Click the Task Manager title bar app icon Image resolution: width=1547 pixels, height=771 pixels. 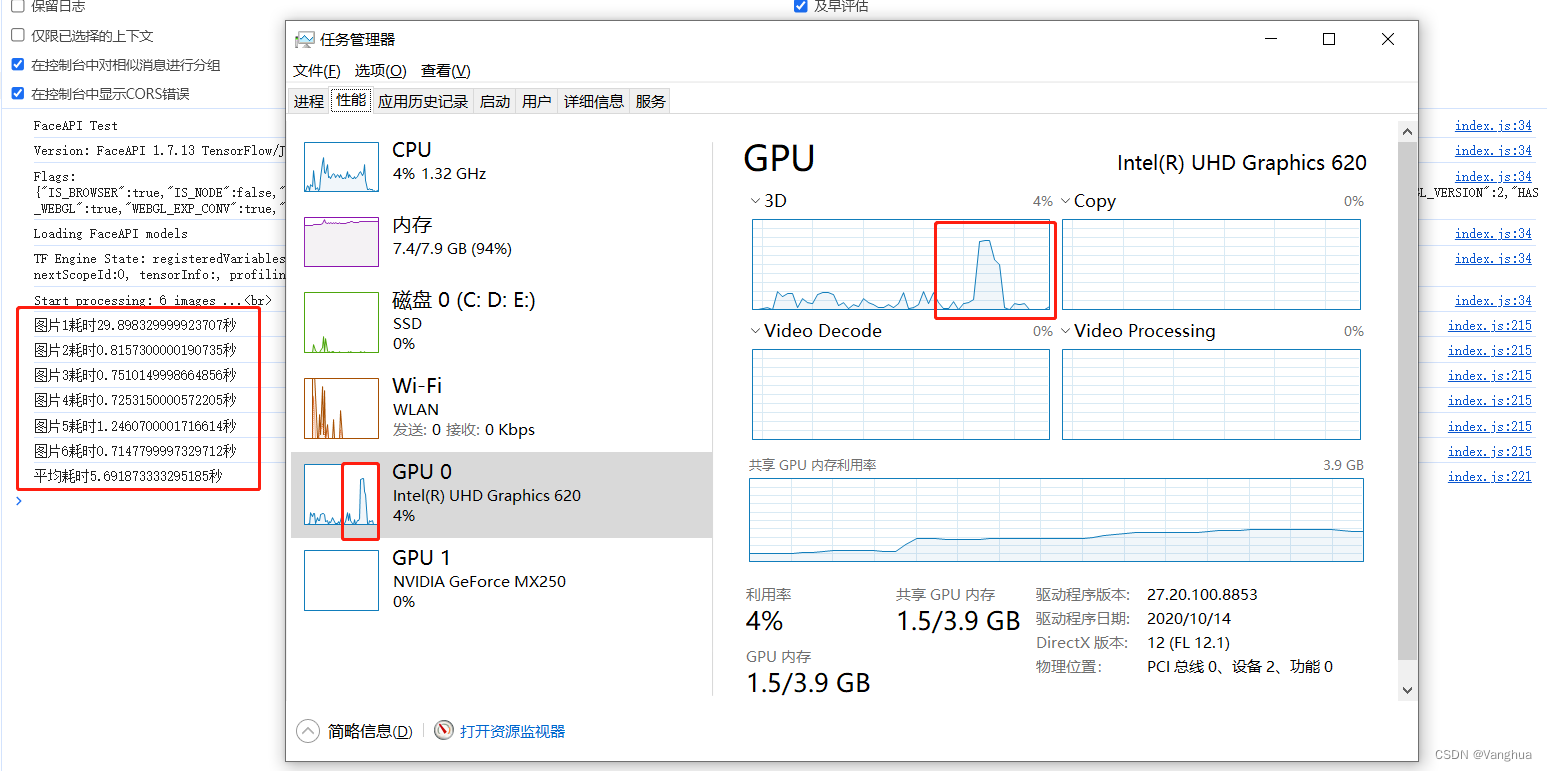[304, 40]
